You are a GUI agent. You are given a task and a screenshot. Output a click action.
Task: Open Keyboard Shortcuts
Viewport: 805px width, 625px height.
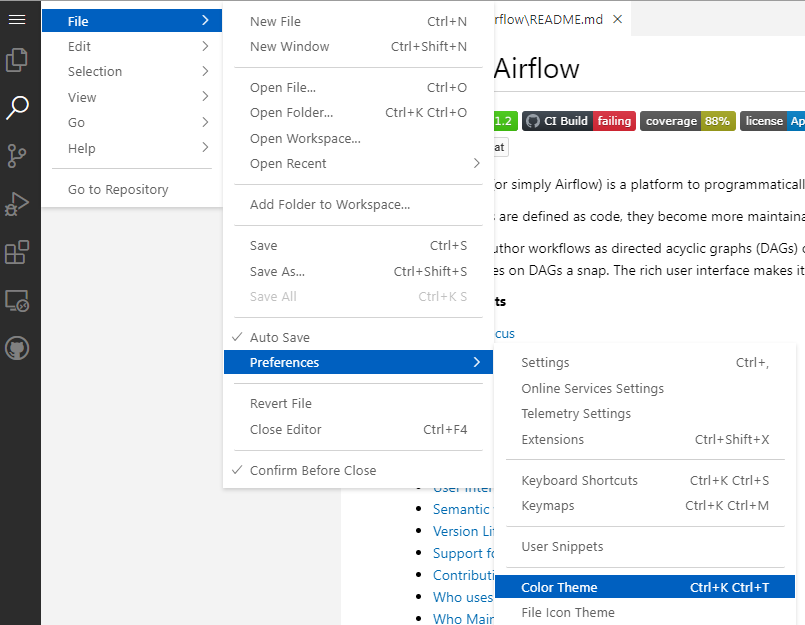click(x=645, y=481)
